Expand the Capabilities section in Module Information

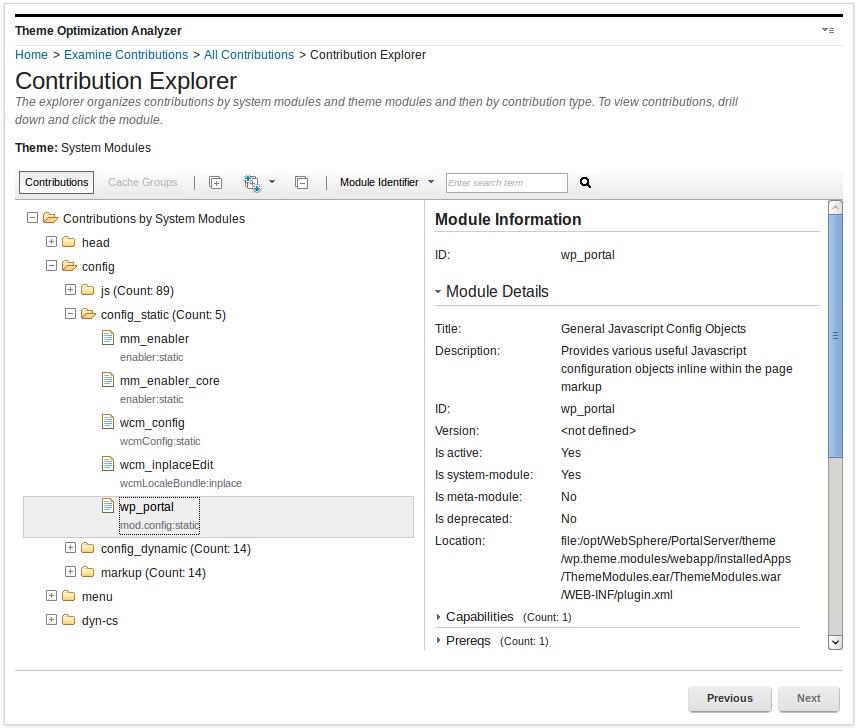(438, 617)
